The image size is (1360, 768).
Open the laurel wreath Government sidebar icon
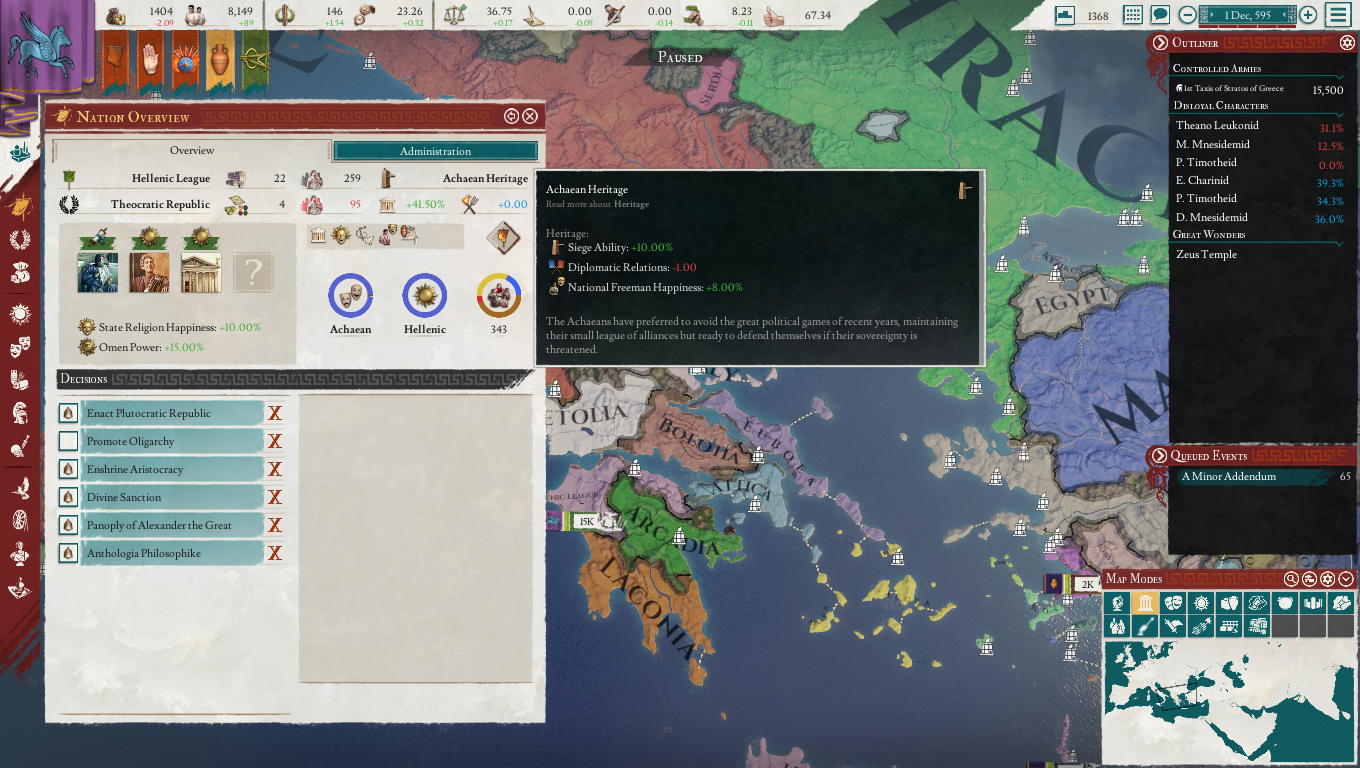[x=18, y=240]
